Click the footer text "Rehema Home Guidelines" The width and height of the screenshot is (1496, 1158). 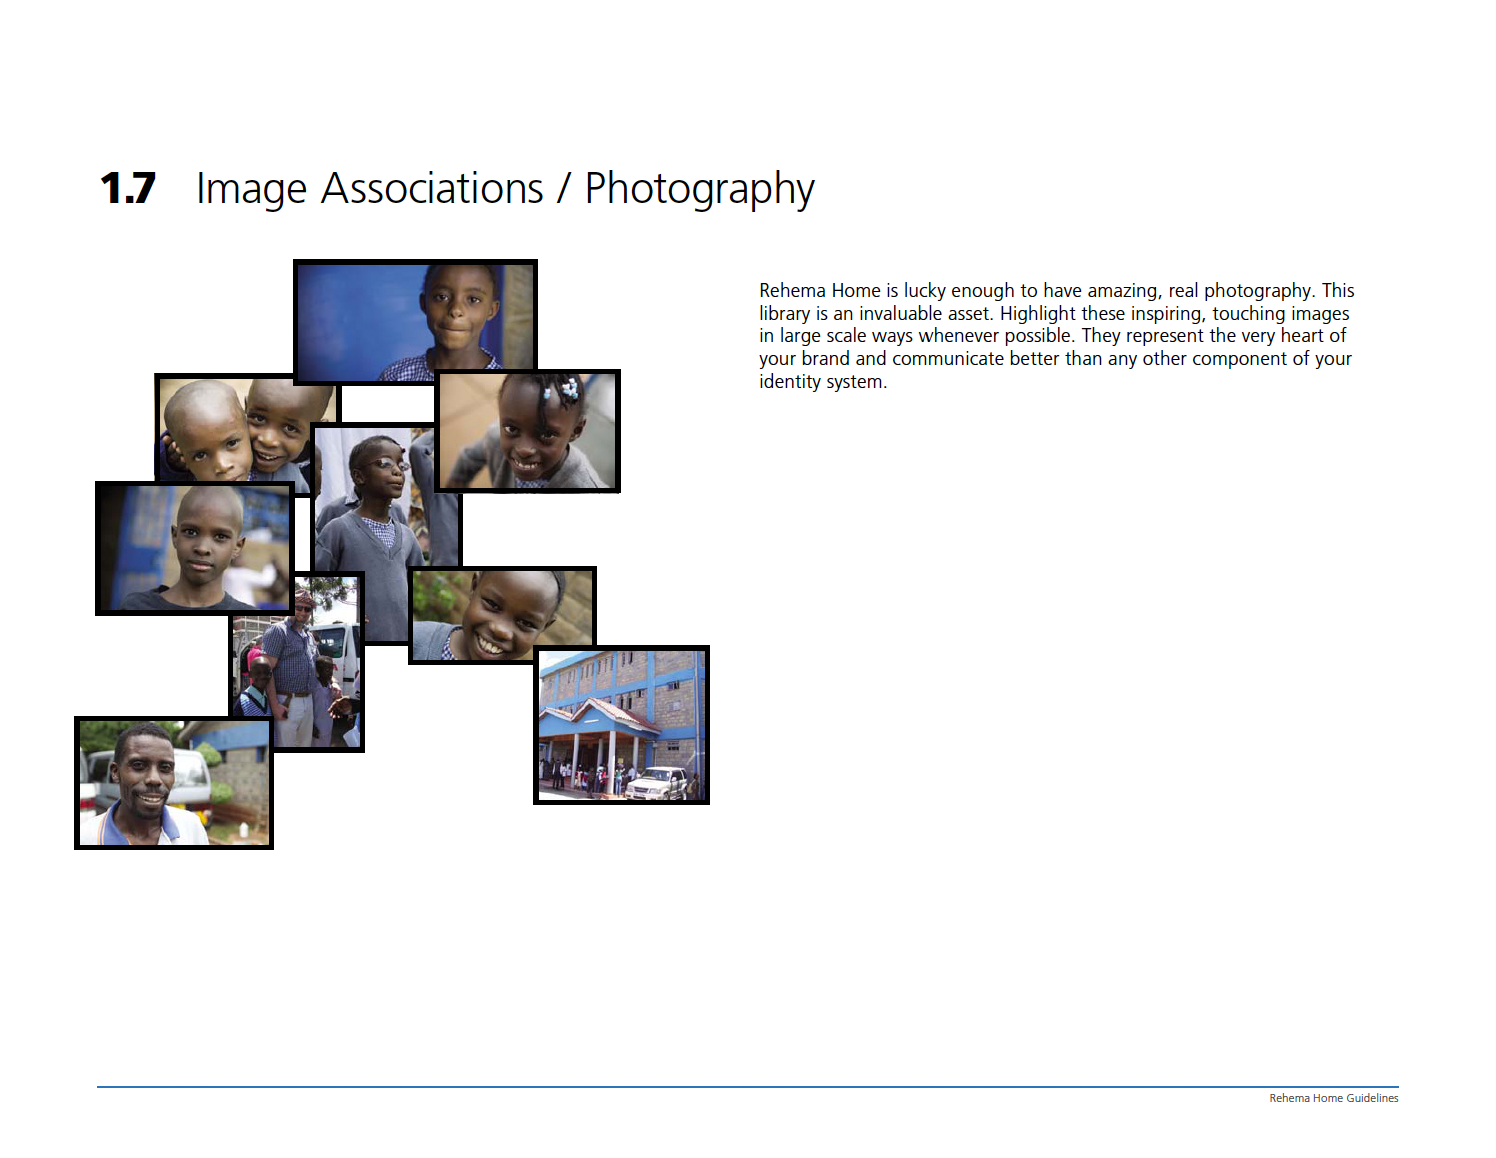coord(1333,1098)
